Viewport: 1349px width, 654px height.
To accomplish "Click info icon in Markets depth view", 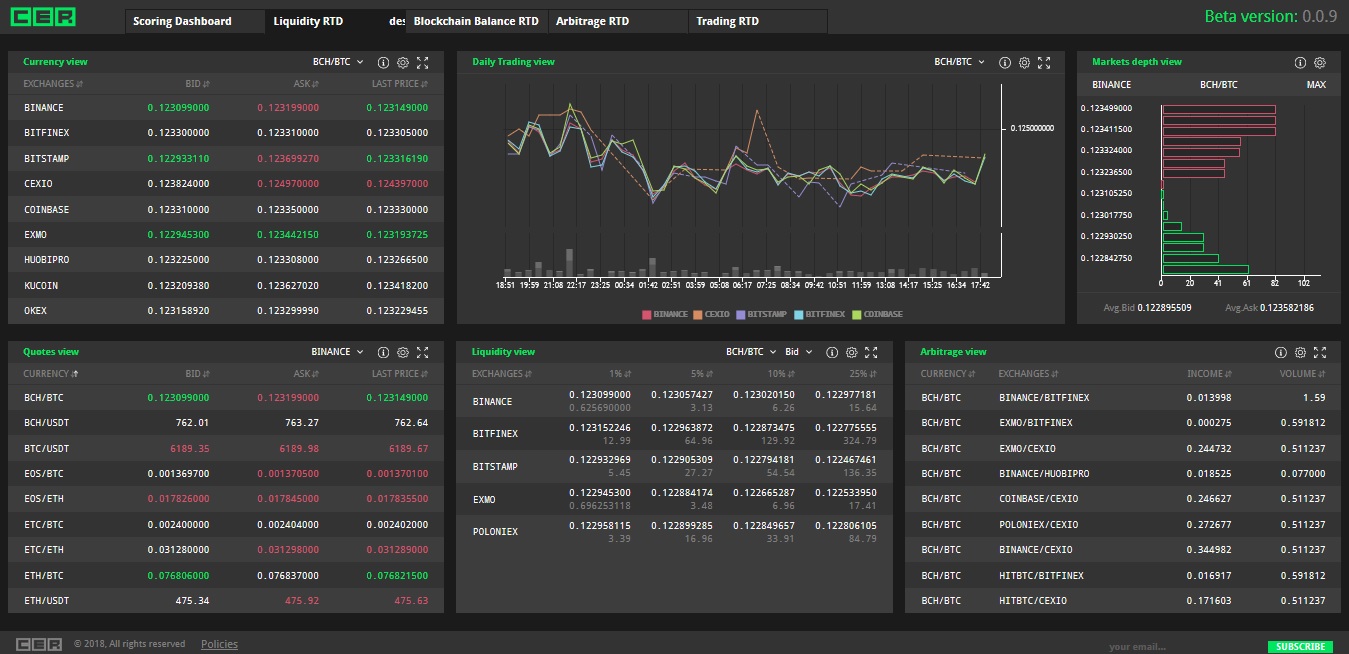I will [1300, 62].
